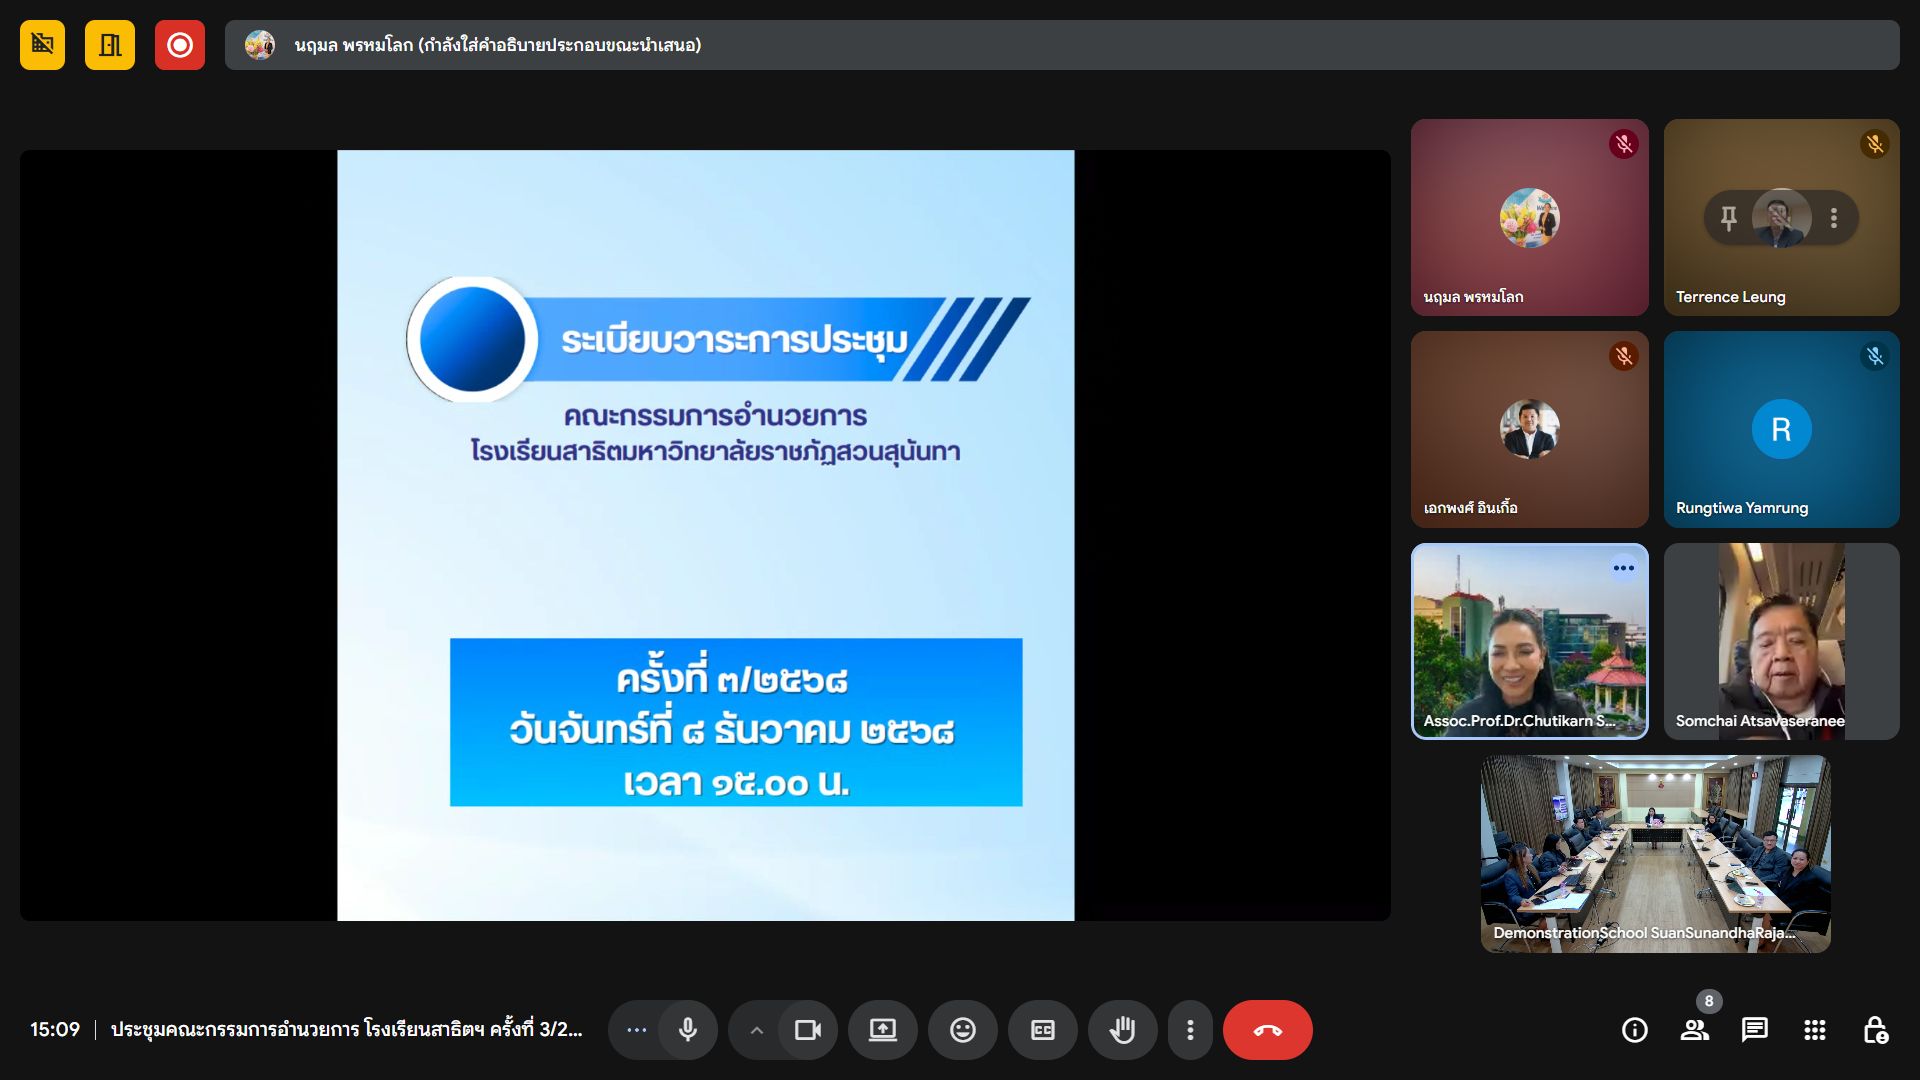
Task: Open audio settings ellipsis beside microphone
Action: click(636, 1030)
